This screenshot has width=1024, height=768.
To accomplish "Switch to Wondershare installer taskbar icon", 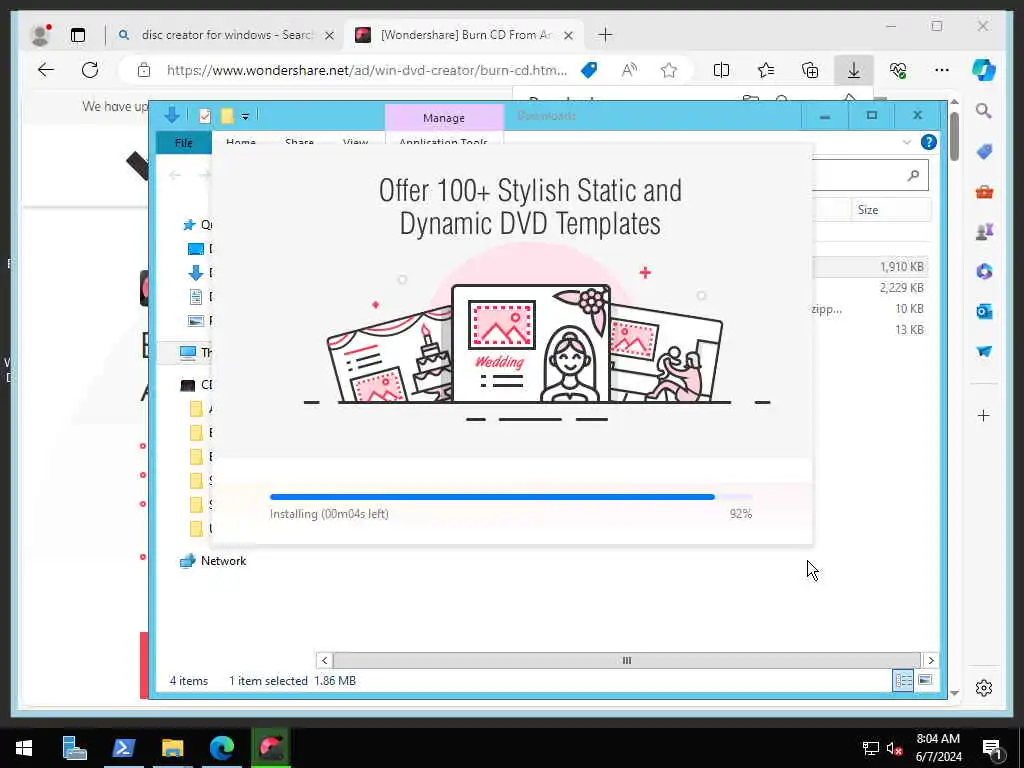I will [x=270, y=748].
